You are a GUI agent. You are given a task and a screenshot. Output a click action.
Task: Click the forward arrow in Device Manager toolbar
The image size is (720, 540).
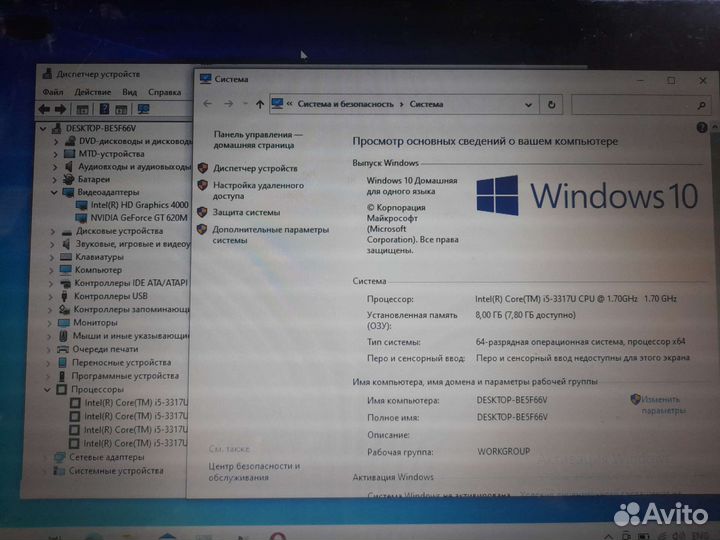[x=61, y=109]
